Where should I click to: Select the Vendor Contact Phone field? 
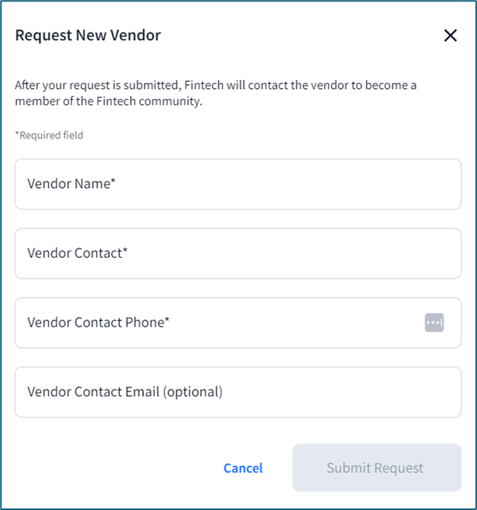tap(238, 323)
